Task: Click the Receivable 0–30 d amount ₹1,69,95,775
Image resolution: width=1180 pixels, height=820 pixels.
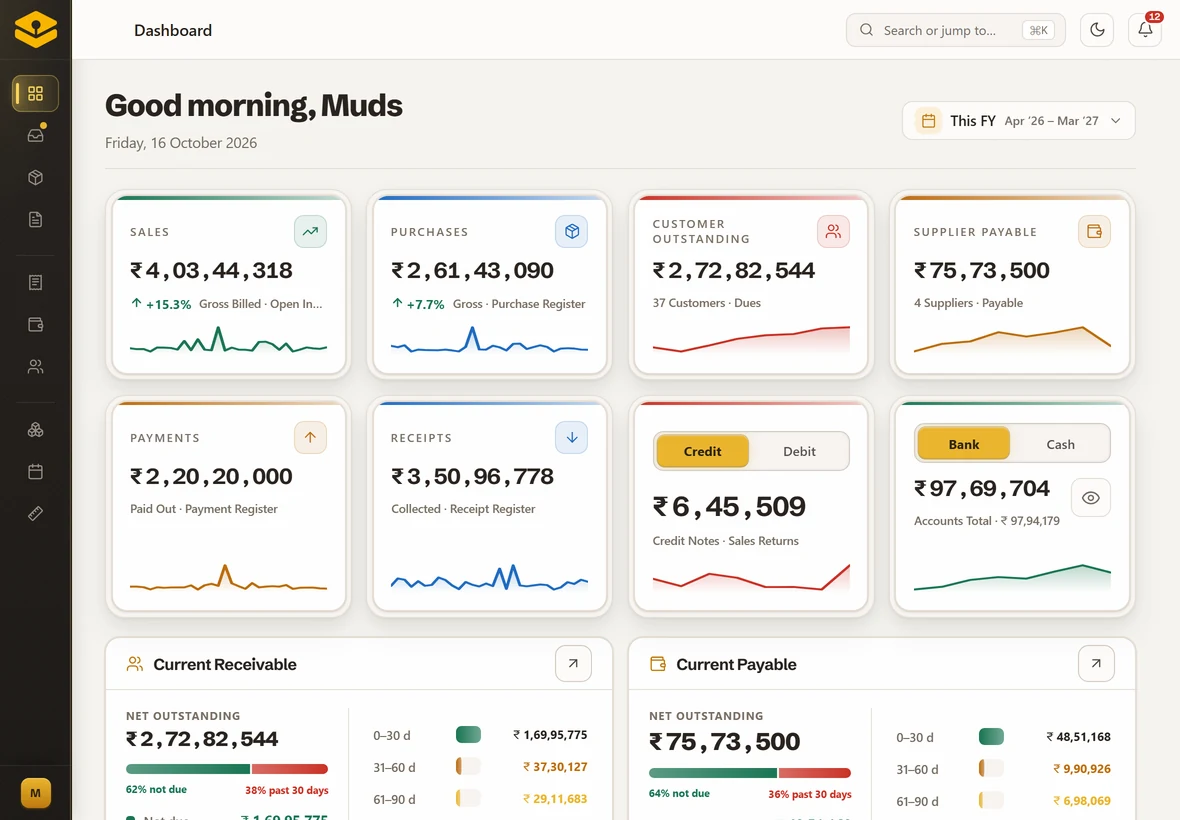Action: pos(550,735)
